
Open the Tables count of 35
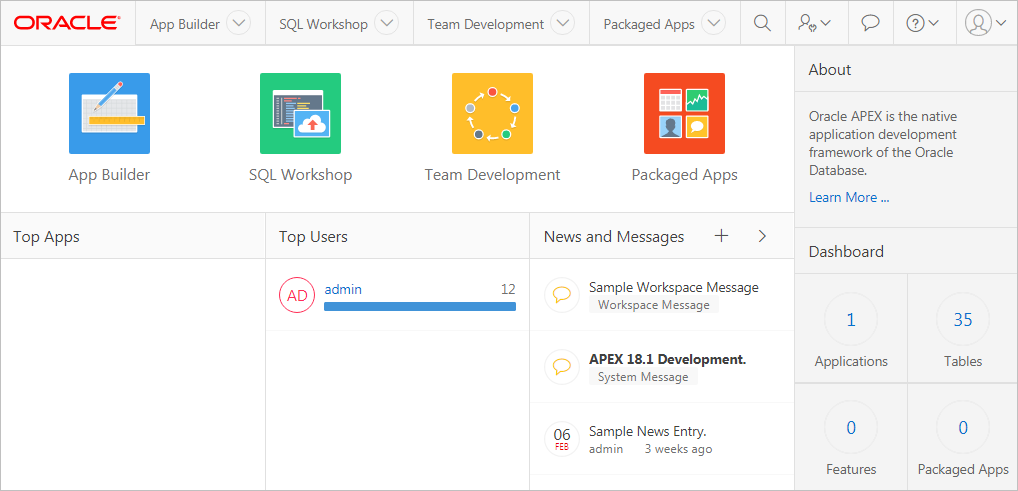[962, 320]
